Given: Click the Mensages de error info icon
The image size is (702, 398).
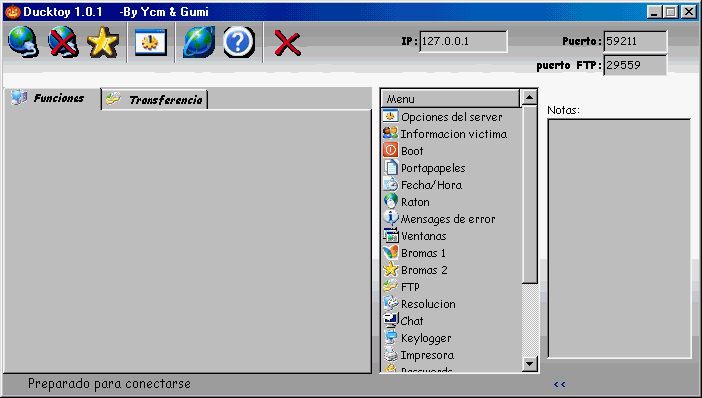Looking at the screenshot, I should click(390, 218).
